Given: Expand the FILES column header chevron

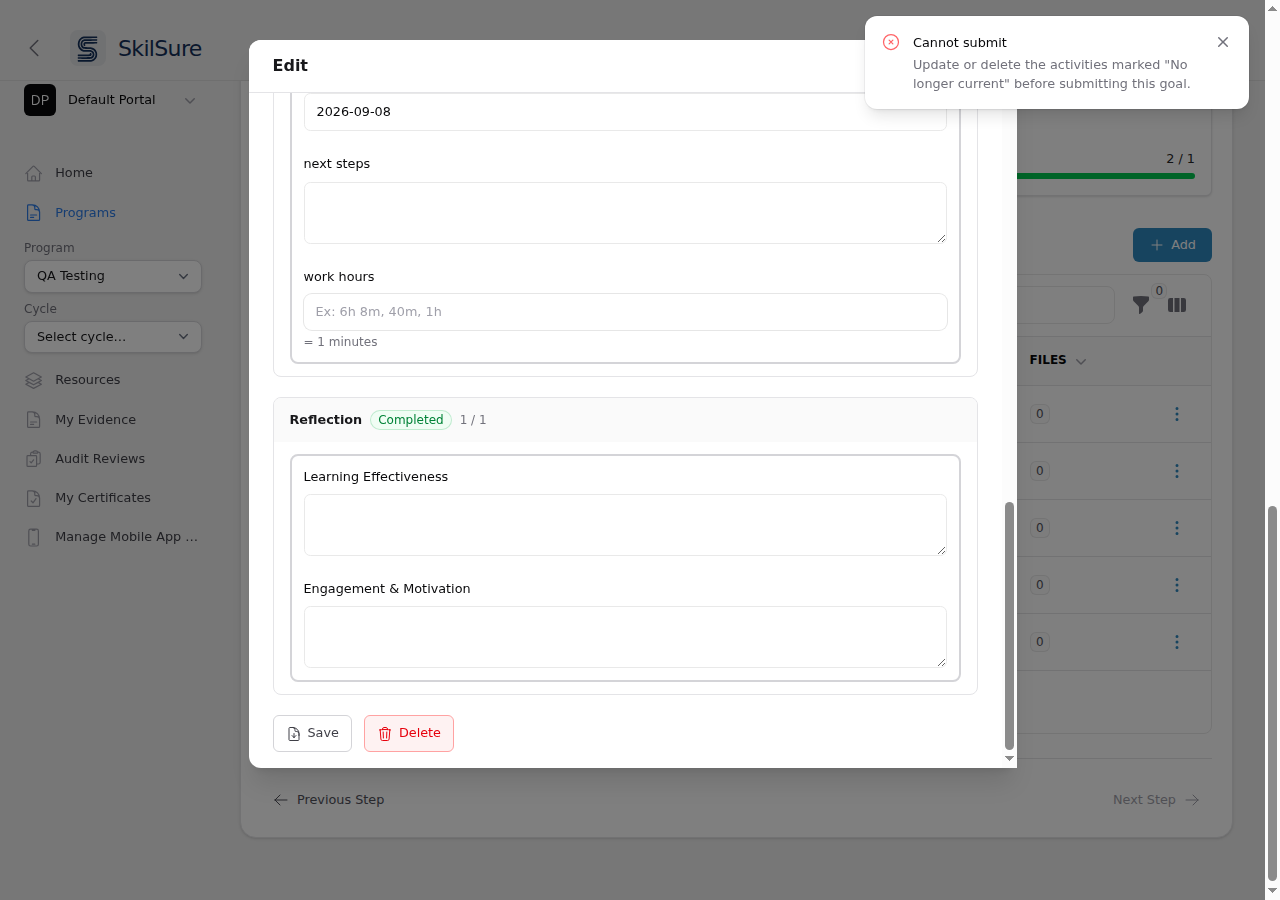Looking at the screenshot, I should click(1081, 361).
